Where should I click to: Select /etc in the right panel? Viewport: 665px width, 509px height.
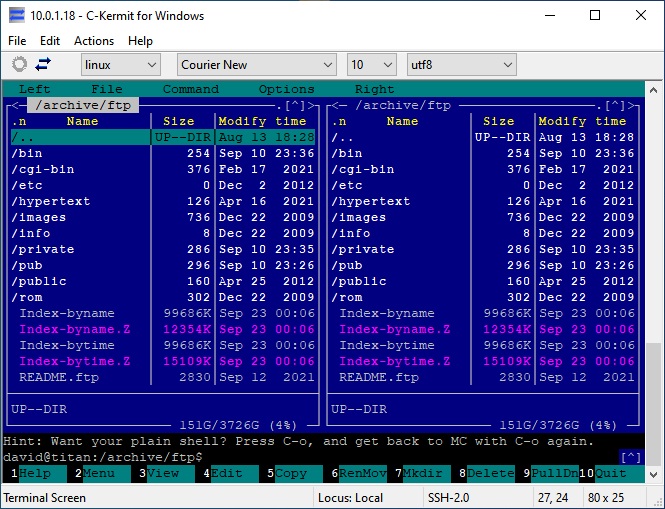point(483,185)
